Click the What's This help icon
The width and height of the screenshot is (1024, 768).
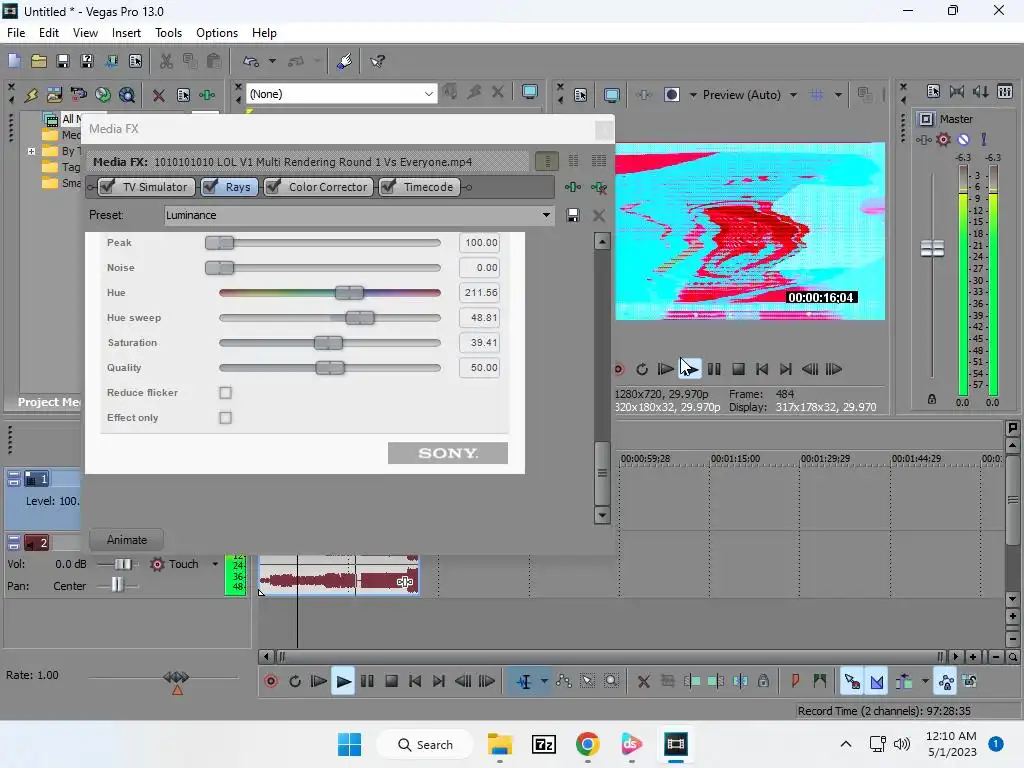click(377, 61)
